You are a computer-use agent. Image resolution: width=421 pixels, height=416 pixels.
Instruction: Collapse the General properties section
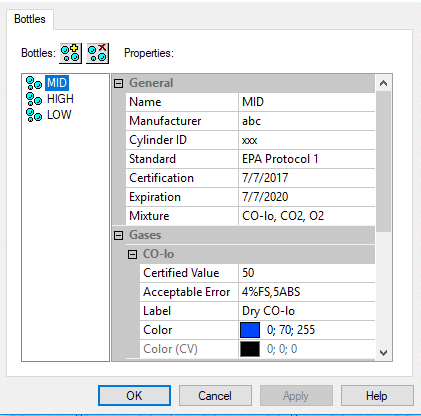tap(119, 83)
